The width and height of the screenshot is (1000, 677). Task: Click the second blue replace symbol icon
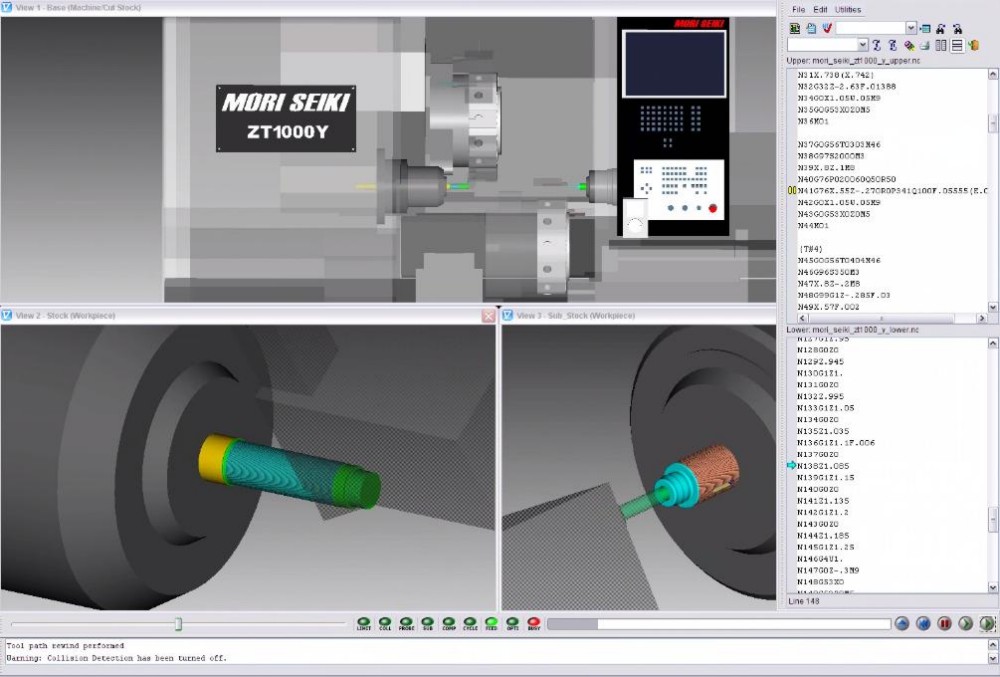(893, 45)
